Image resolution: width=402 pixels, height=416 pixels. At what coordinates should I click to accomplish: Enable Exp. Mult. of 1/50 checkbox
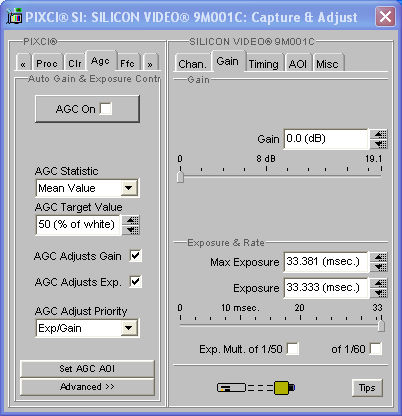click(293, 349)
